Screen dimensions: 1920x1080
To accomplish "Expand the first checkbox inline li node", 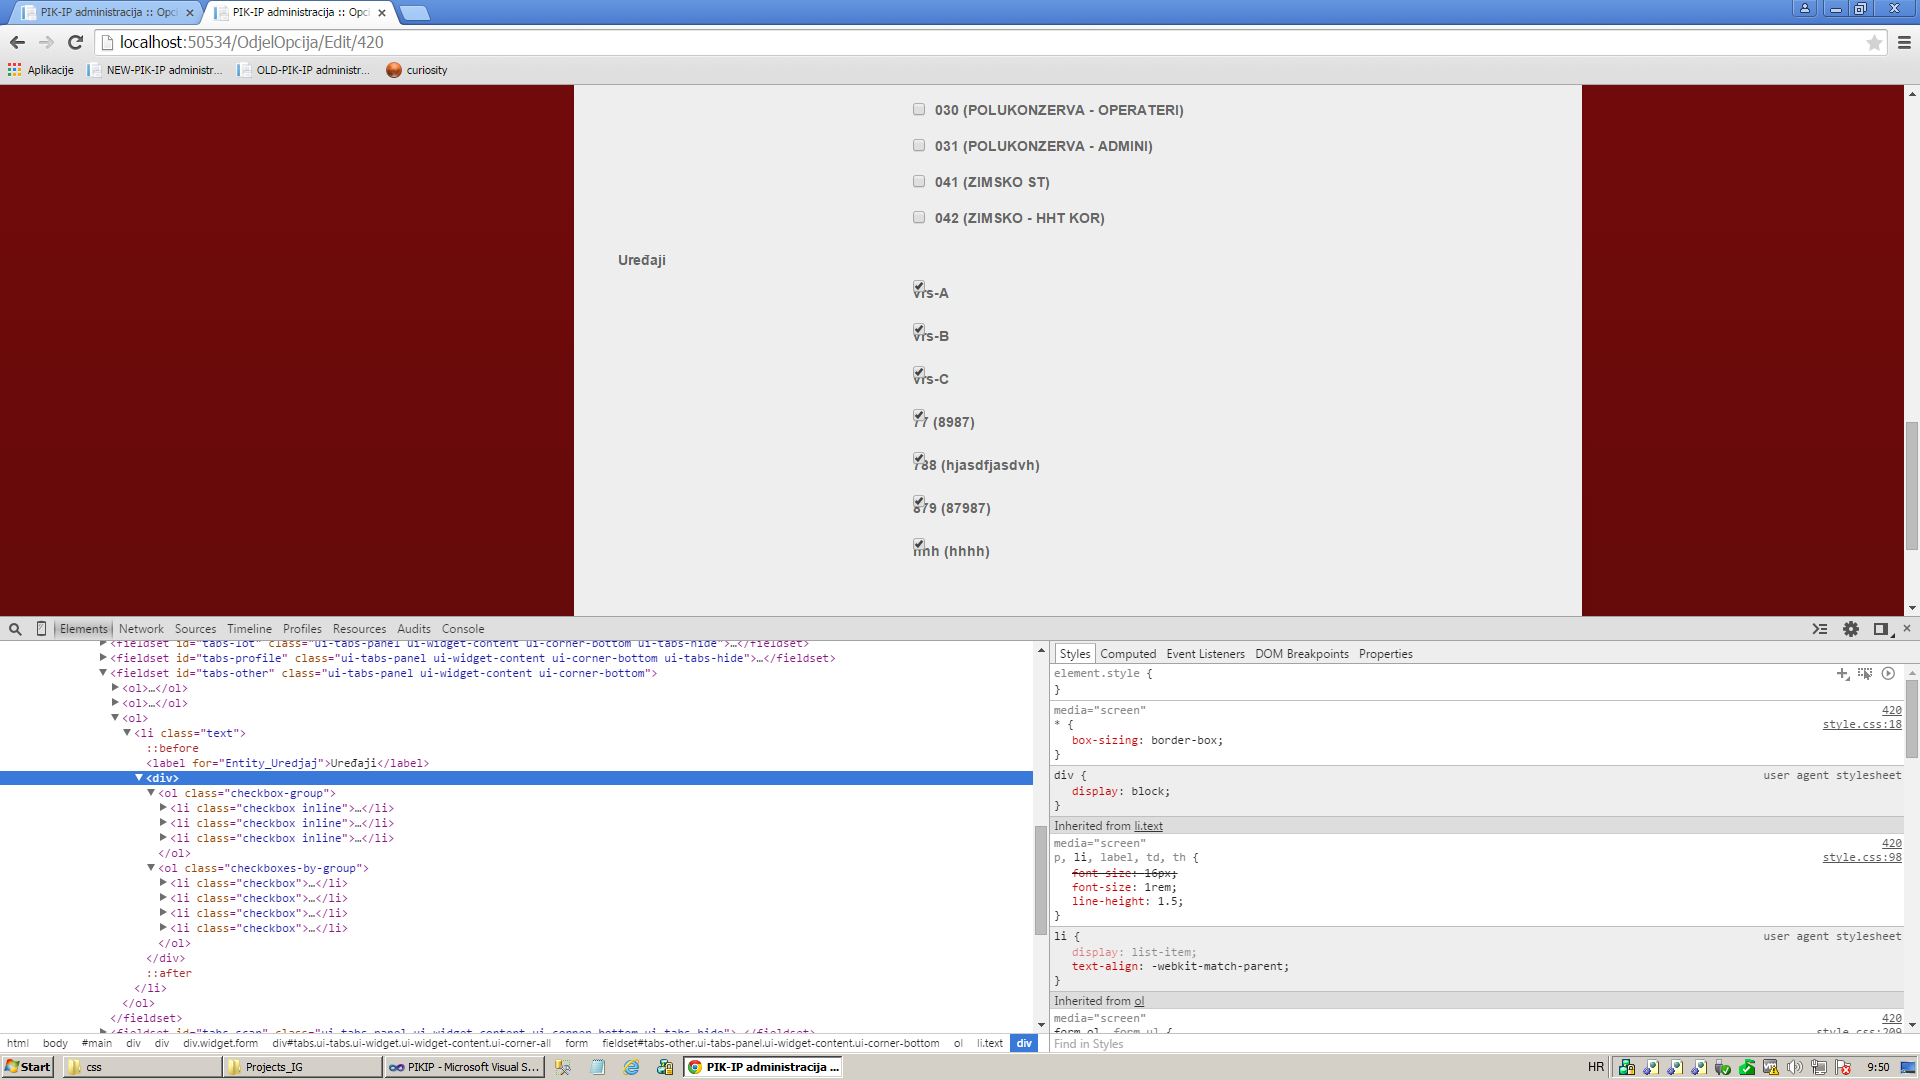I will [x=163, y=808].
